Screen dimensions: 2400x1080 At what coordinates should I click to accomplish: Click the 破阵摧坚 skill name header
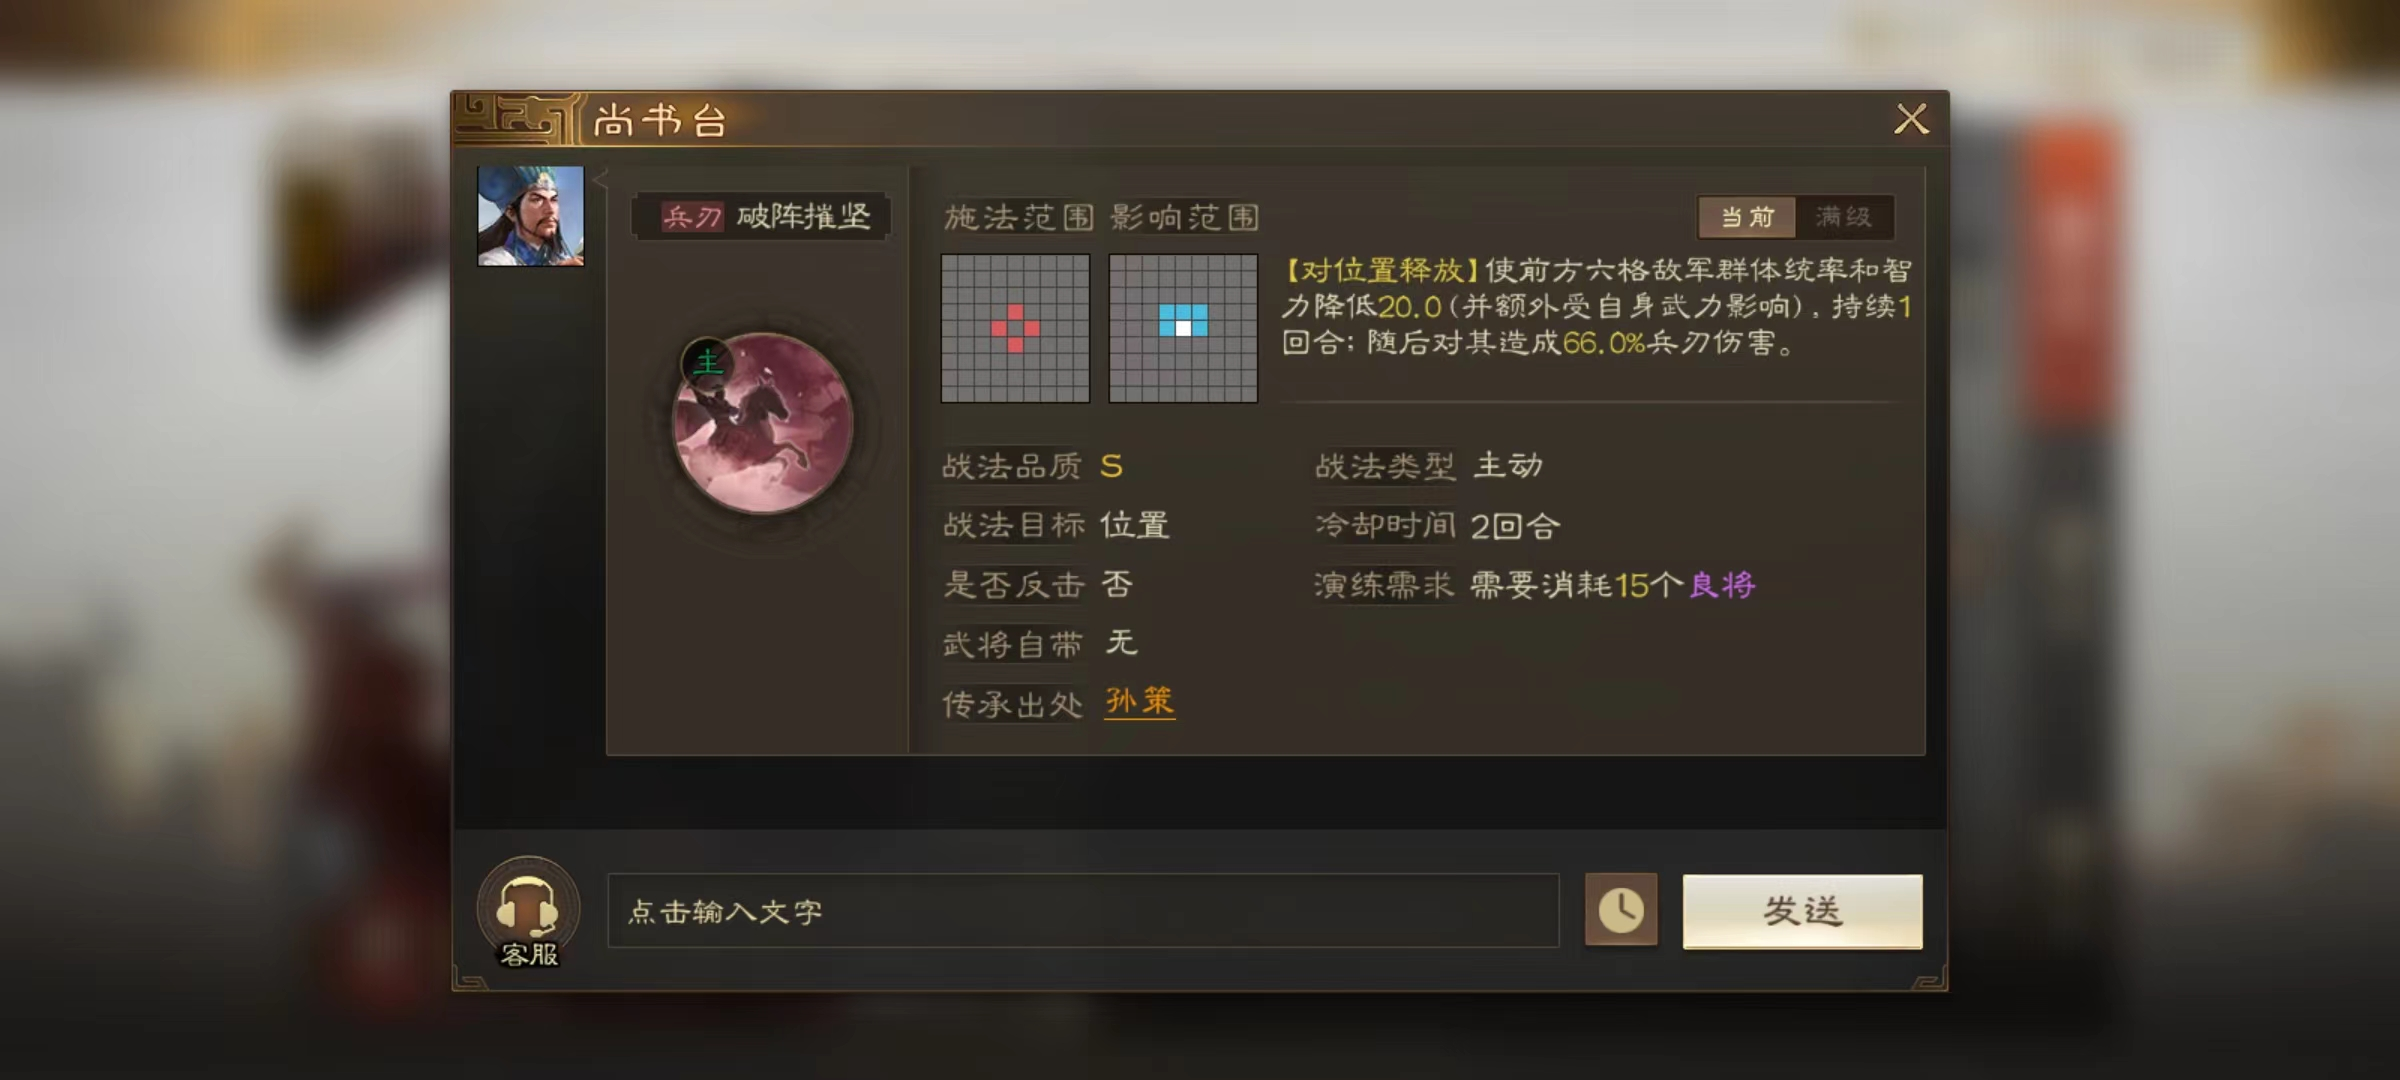[805, 216]
